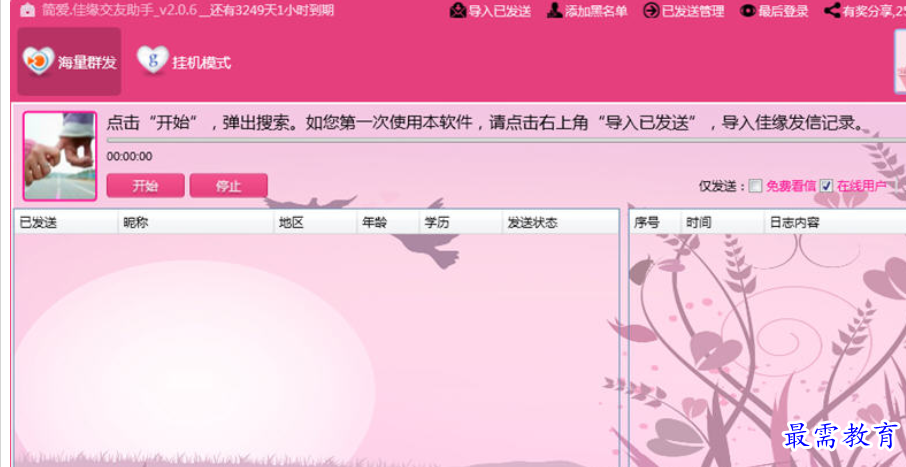Click the 导入已发送 envelope icon
906x467 pixels.
coord(458,10)
